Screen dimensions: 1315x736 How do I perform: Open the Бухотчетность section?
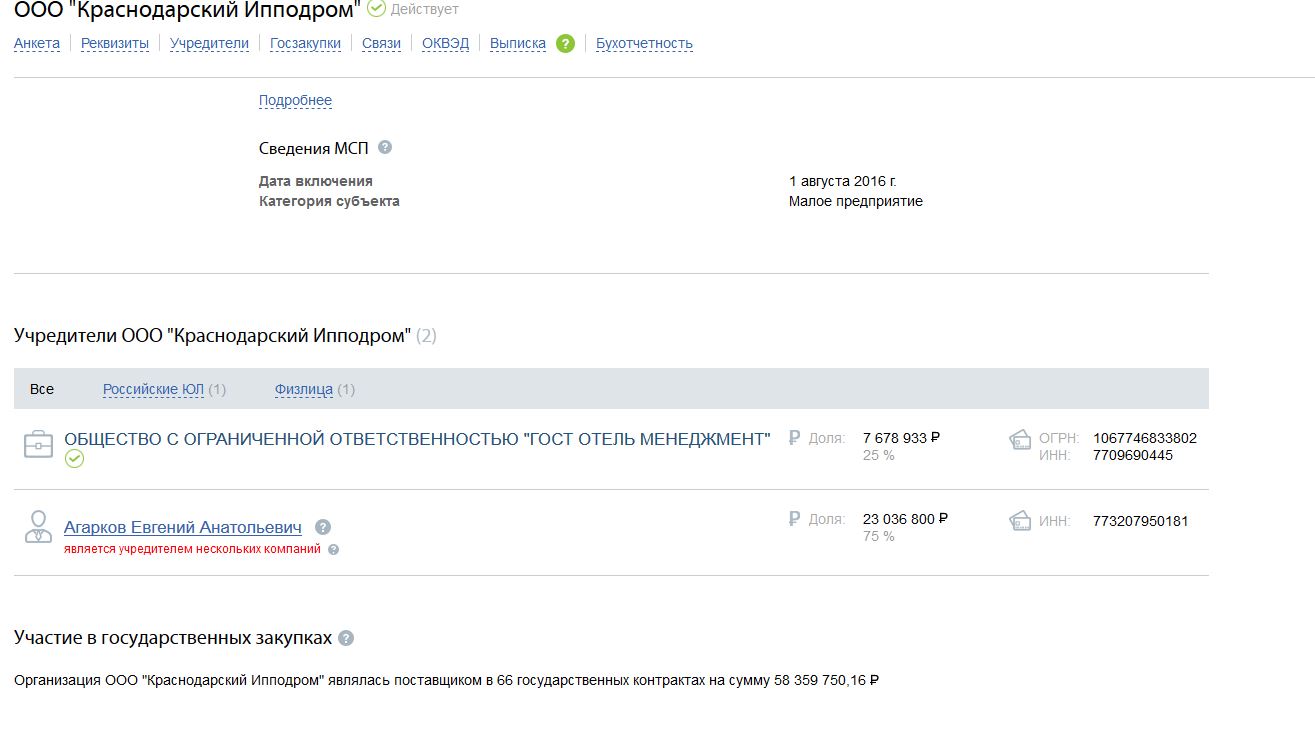pos(644,43)
